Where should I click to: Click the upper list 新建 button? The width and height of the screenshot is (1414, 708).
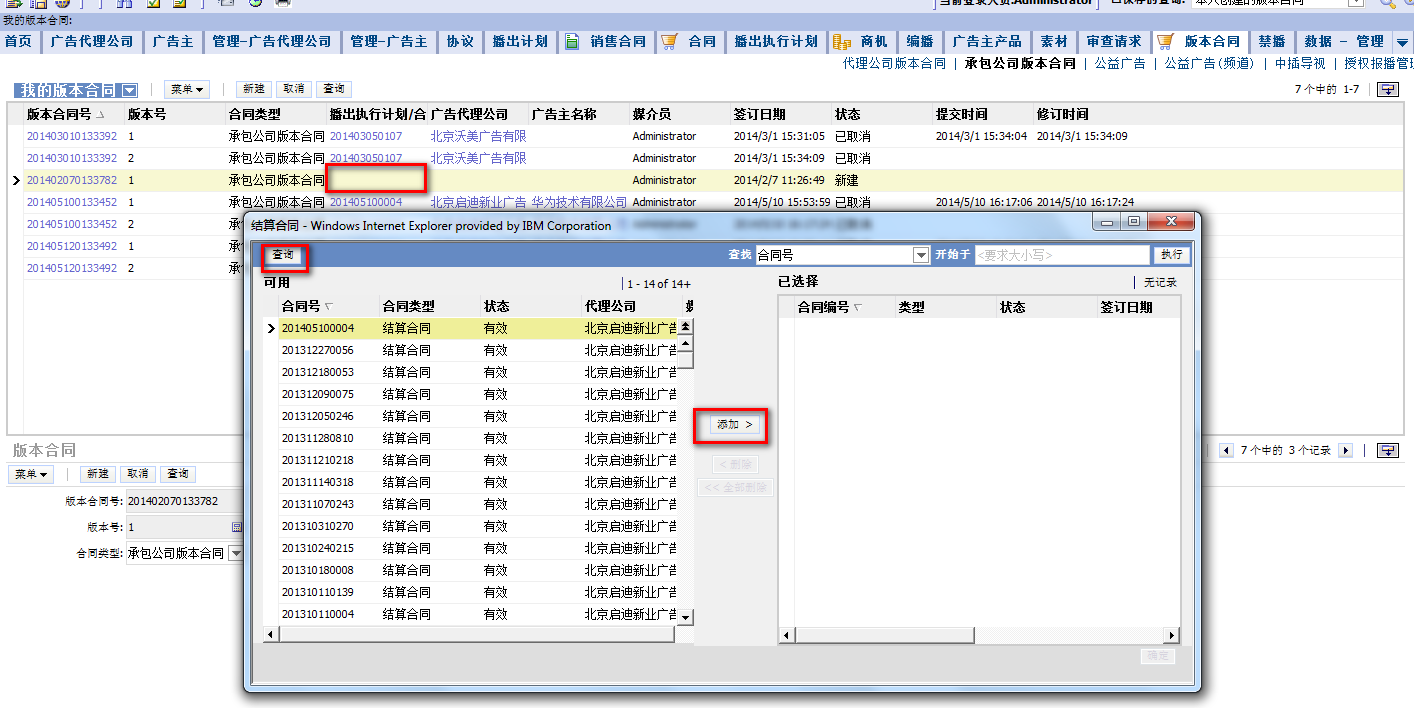(254, 89)
